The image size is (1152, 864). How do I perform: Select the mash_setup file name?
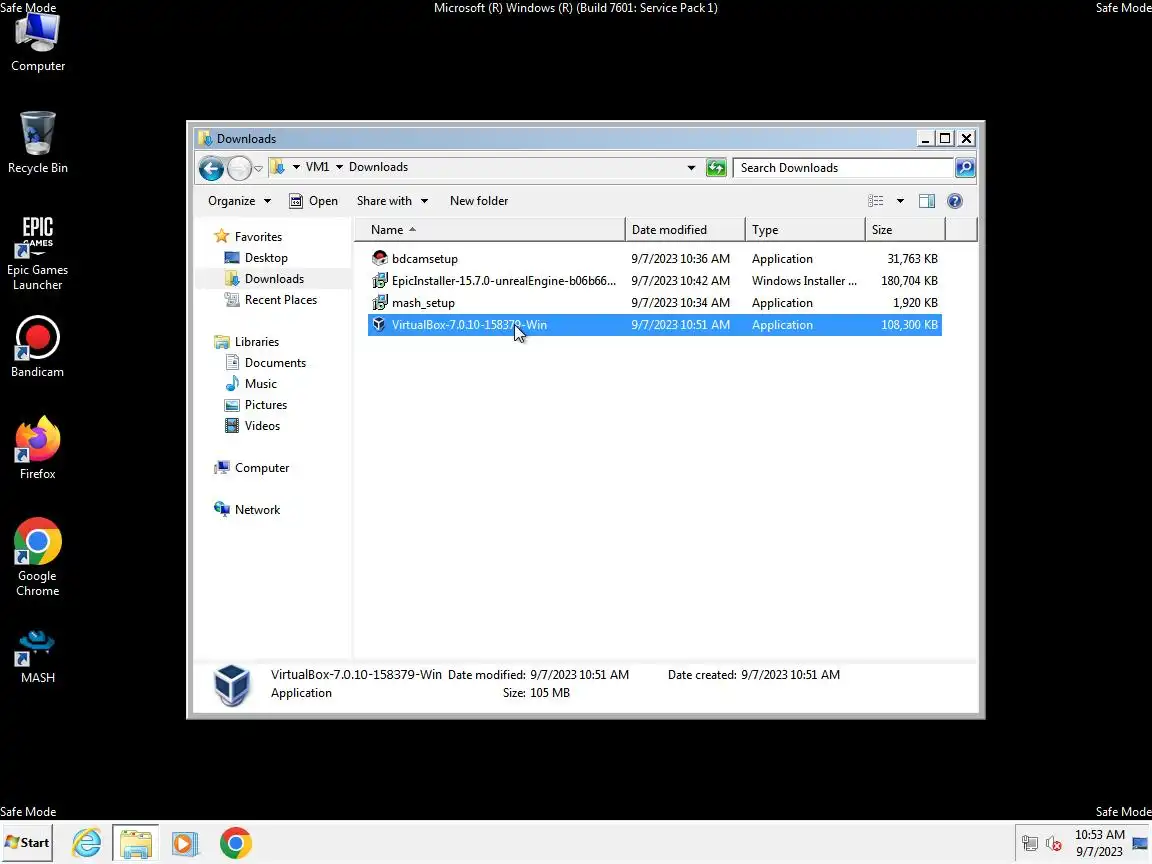423,303
